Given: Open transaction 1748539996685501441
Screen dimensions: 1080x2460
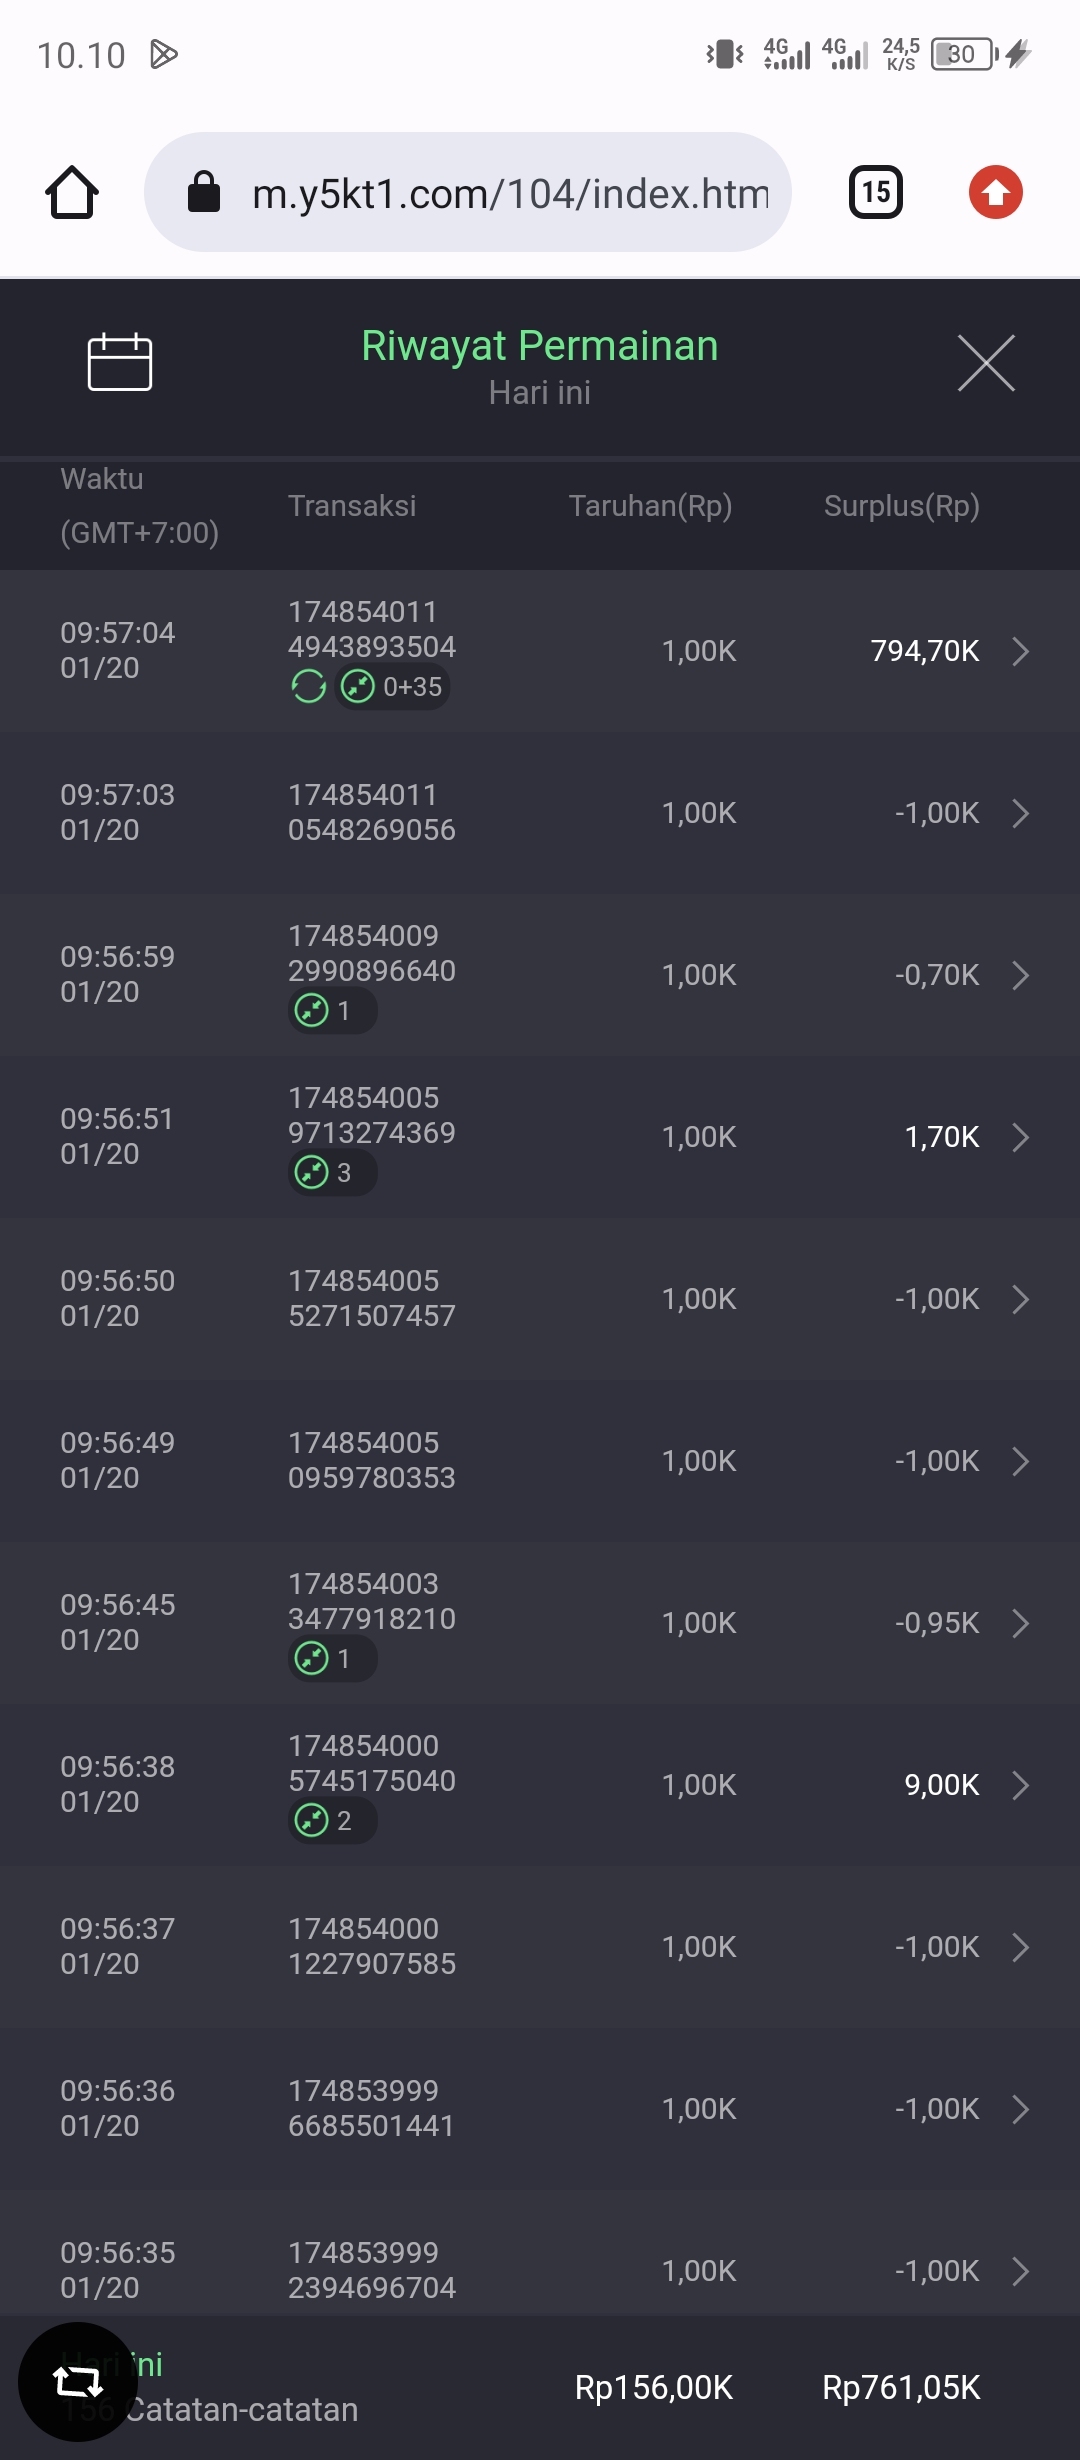Looking at the screenshot, I should (371, 2108).
